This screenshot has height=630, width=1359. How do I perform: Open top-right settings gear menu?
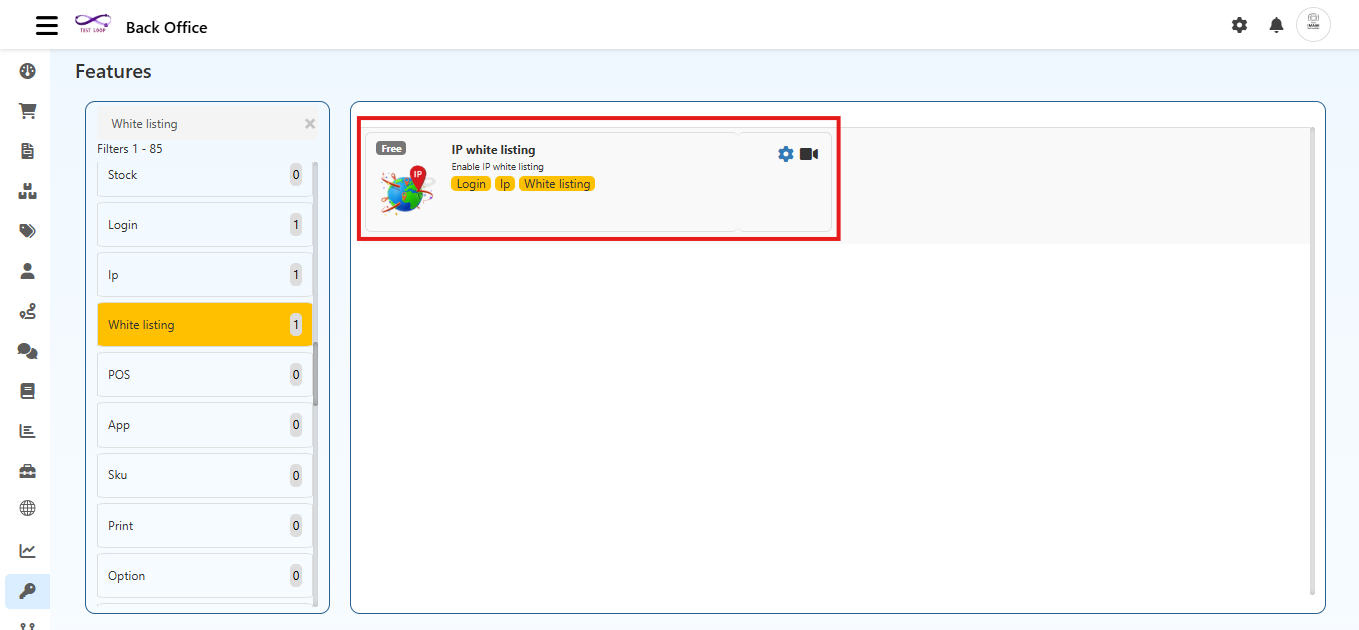[1239, 24]
